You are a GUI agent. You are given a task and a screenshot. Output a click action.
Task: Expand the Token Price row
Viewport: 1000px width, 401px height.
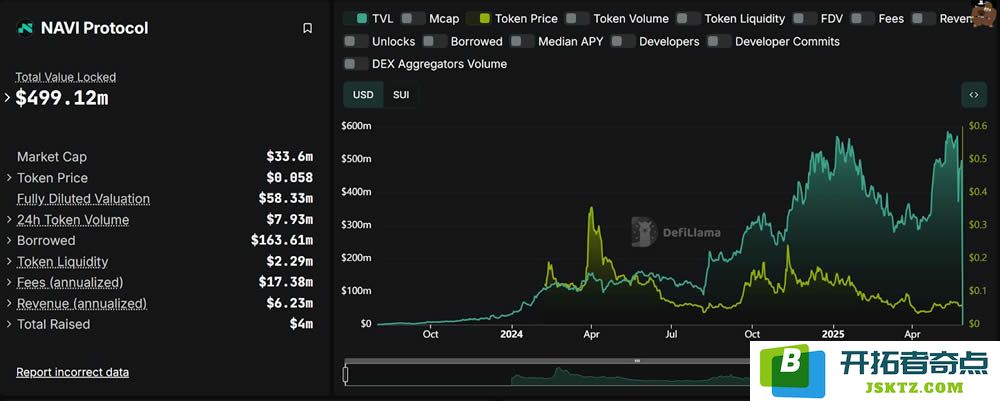tap(9, 178)
